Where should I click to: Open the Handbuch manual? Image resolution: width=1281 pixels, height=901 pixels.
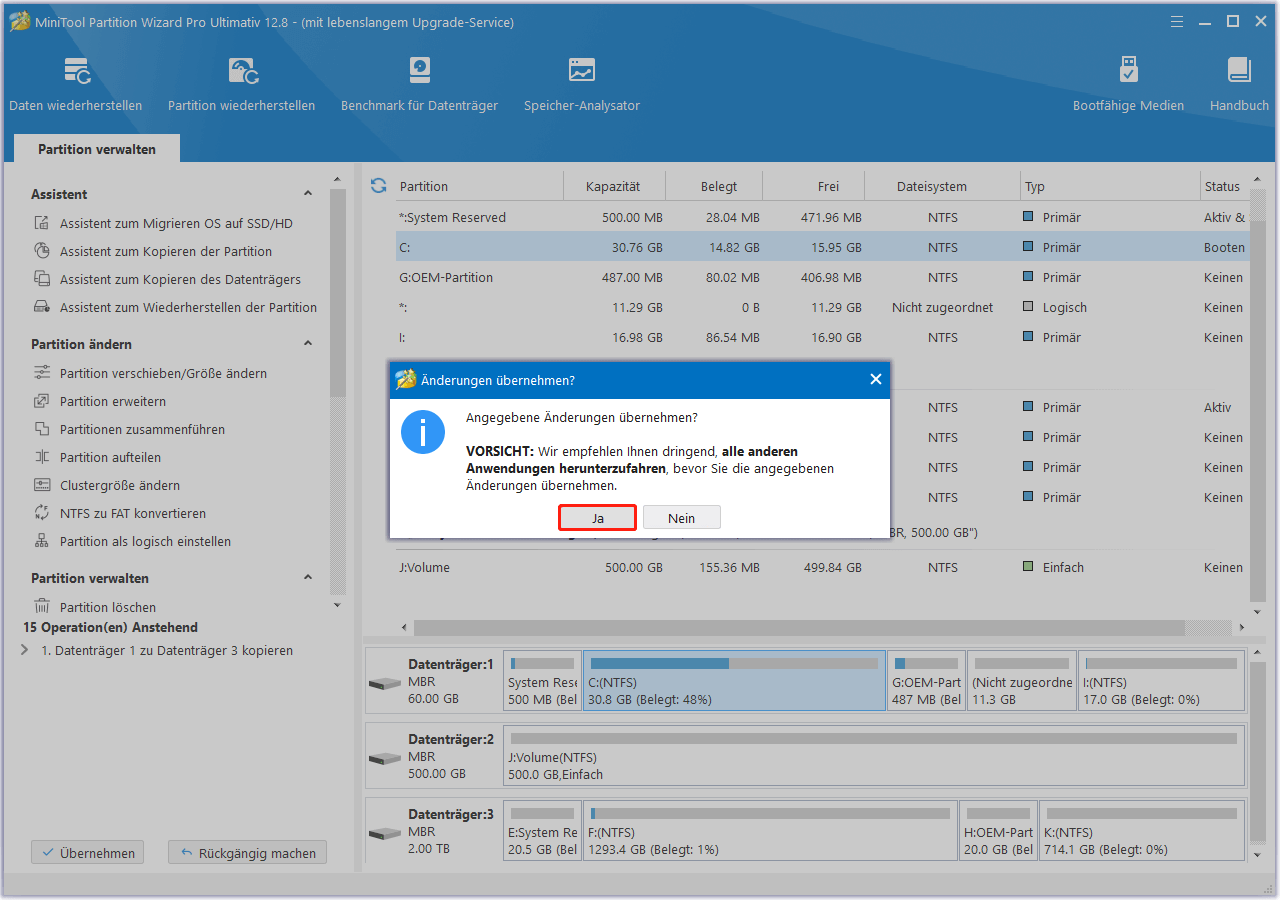(1239, 84)
